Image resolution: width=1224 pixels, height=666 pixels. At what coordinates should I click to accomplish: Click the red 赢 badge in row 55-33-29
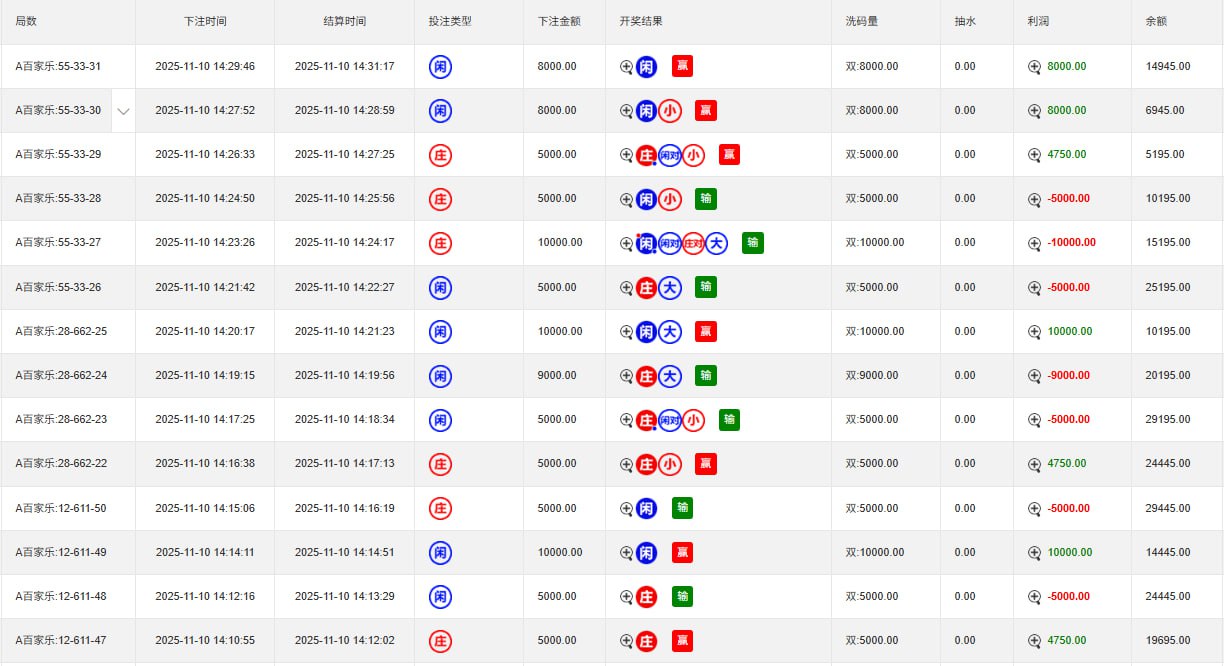tap(729, 155)
